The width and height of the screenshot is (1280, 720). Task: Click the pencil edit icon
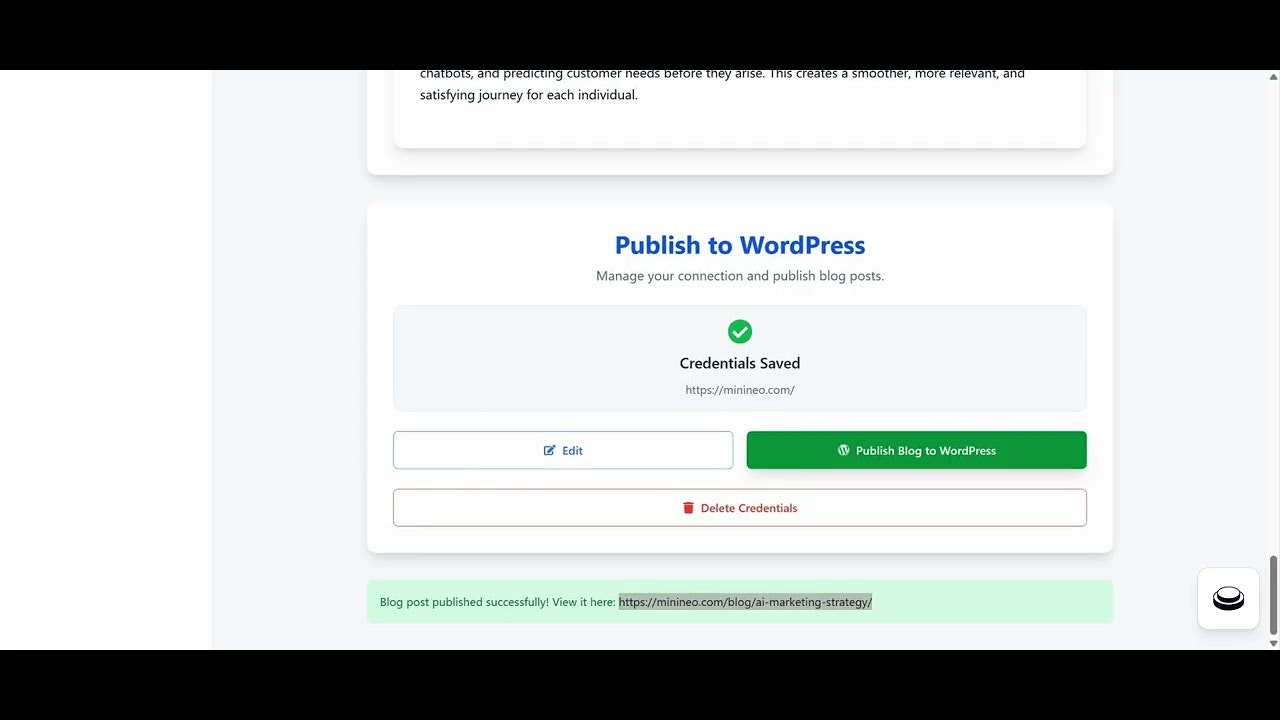click(549, 450)
